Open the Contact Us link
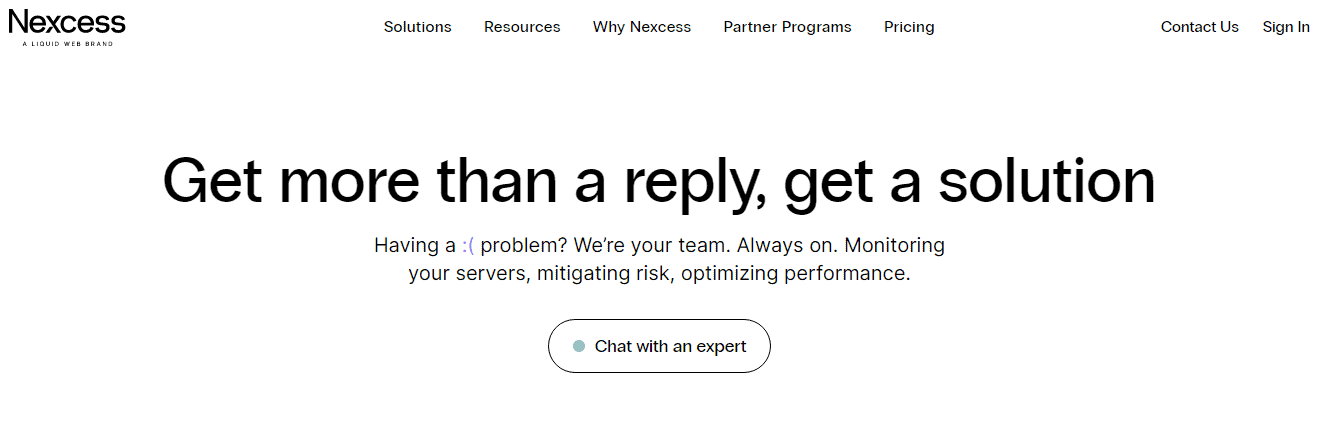The image size is (1318, 421). point(1200,27)
